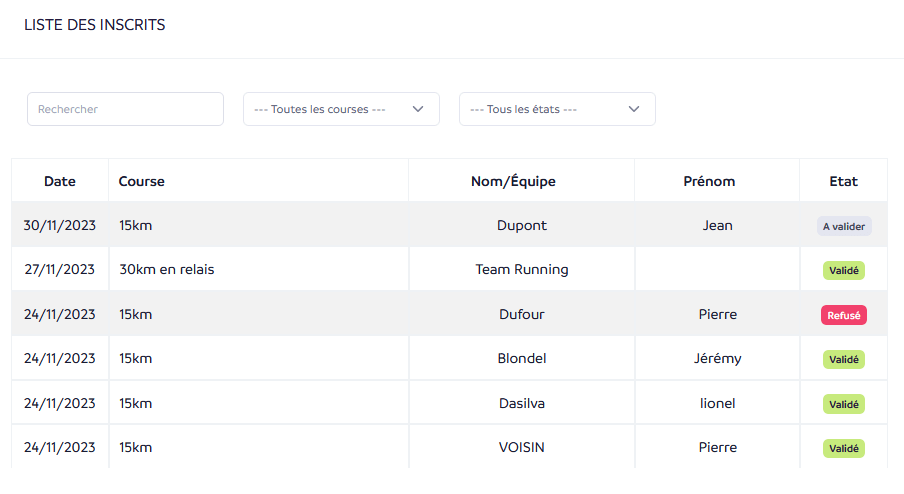Click the Etat column header

tap(843, 181)
